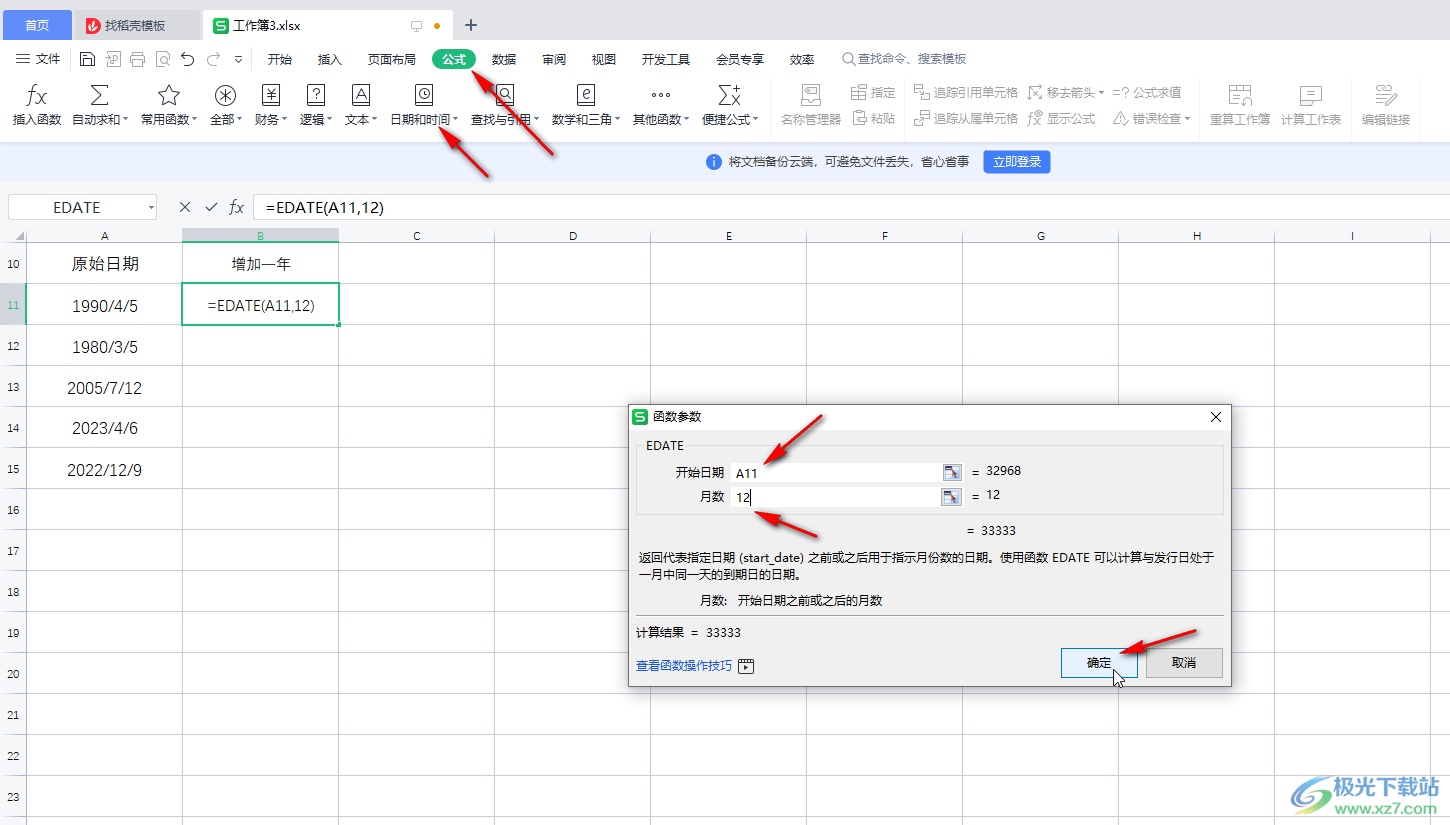This screenshot has width=1450, height=825.
Task: Click the cancel X icon in formula bar
Action: click(x=185, y=207)
